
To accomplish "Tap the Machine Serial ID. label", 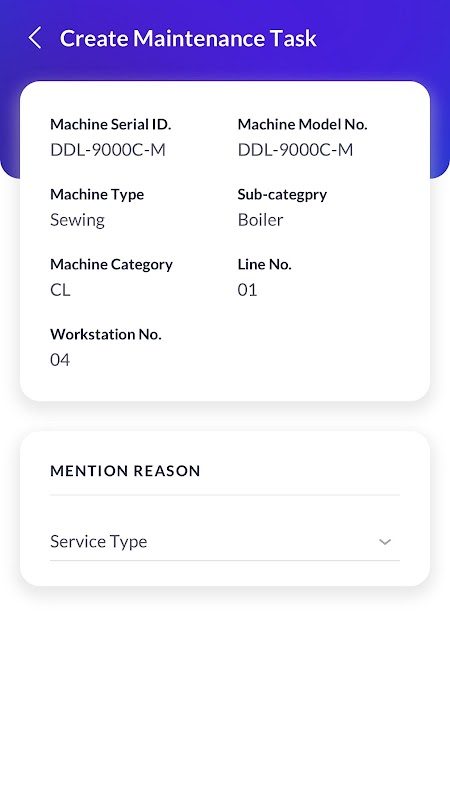I will [110, 124].
